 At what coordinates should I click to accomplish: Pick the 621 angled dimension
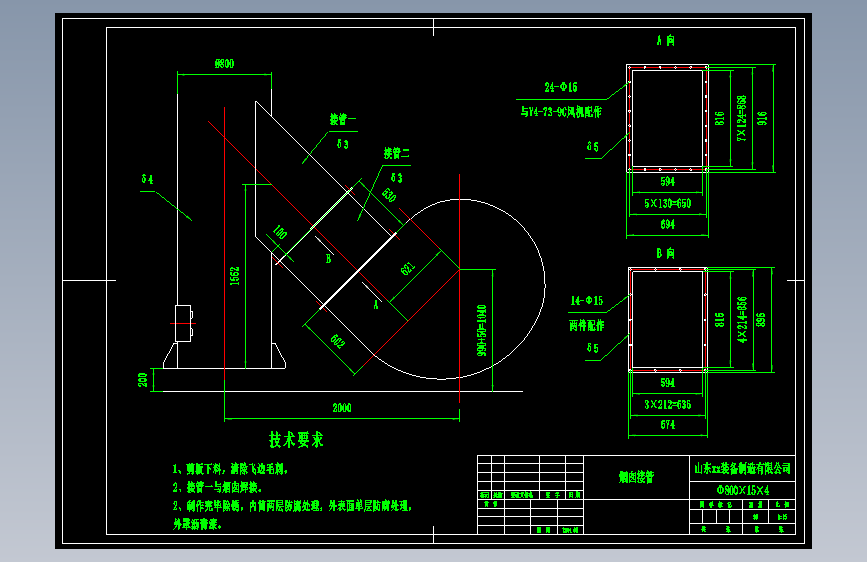point(408,268)
